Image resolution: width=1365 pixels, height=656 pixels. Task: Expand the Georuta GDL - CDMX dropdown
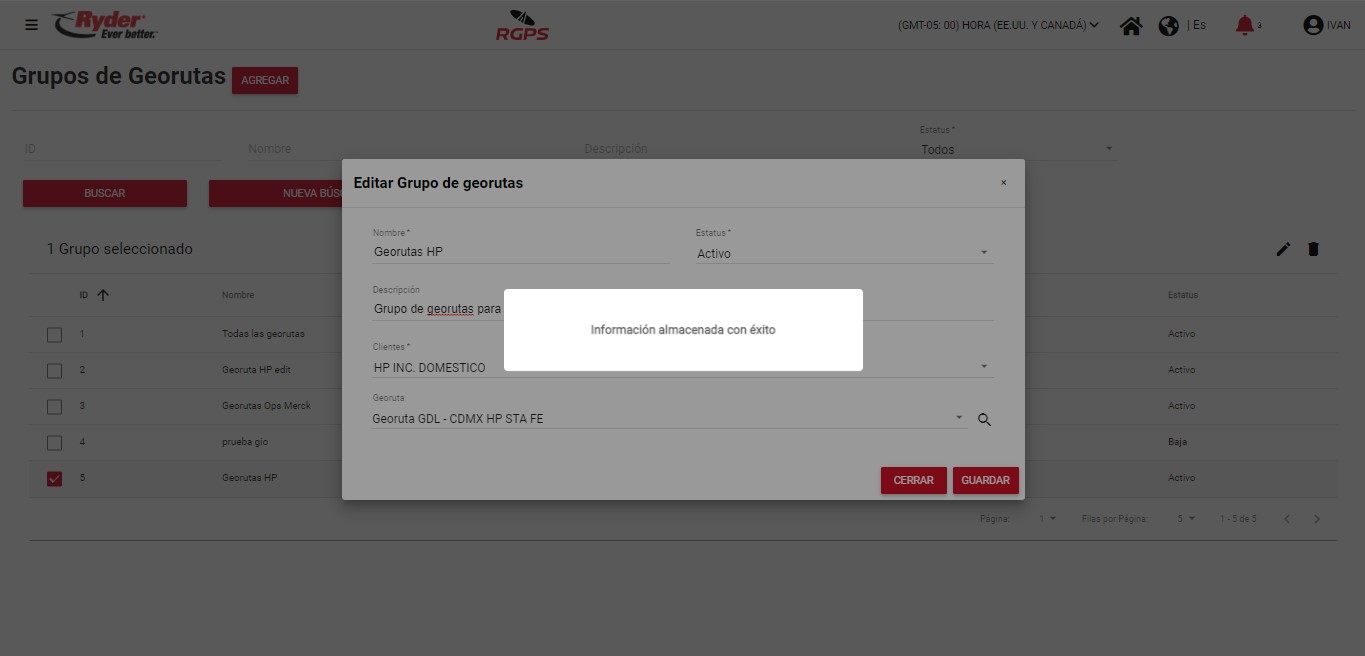958,418
